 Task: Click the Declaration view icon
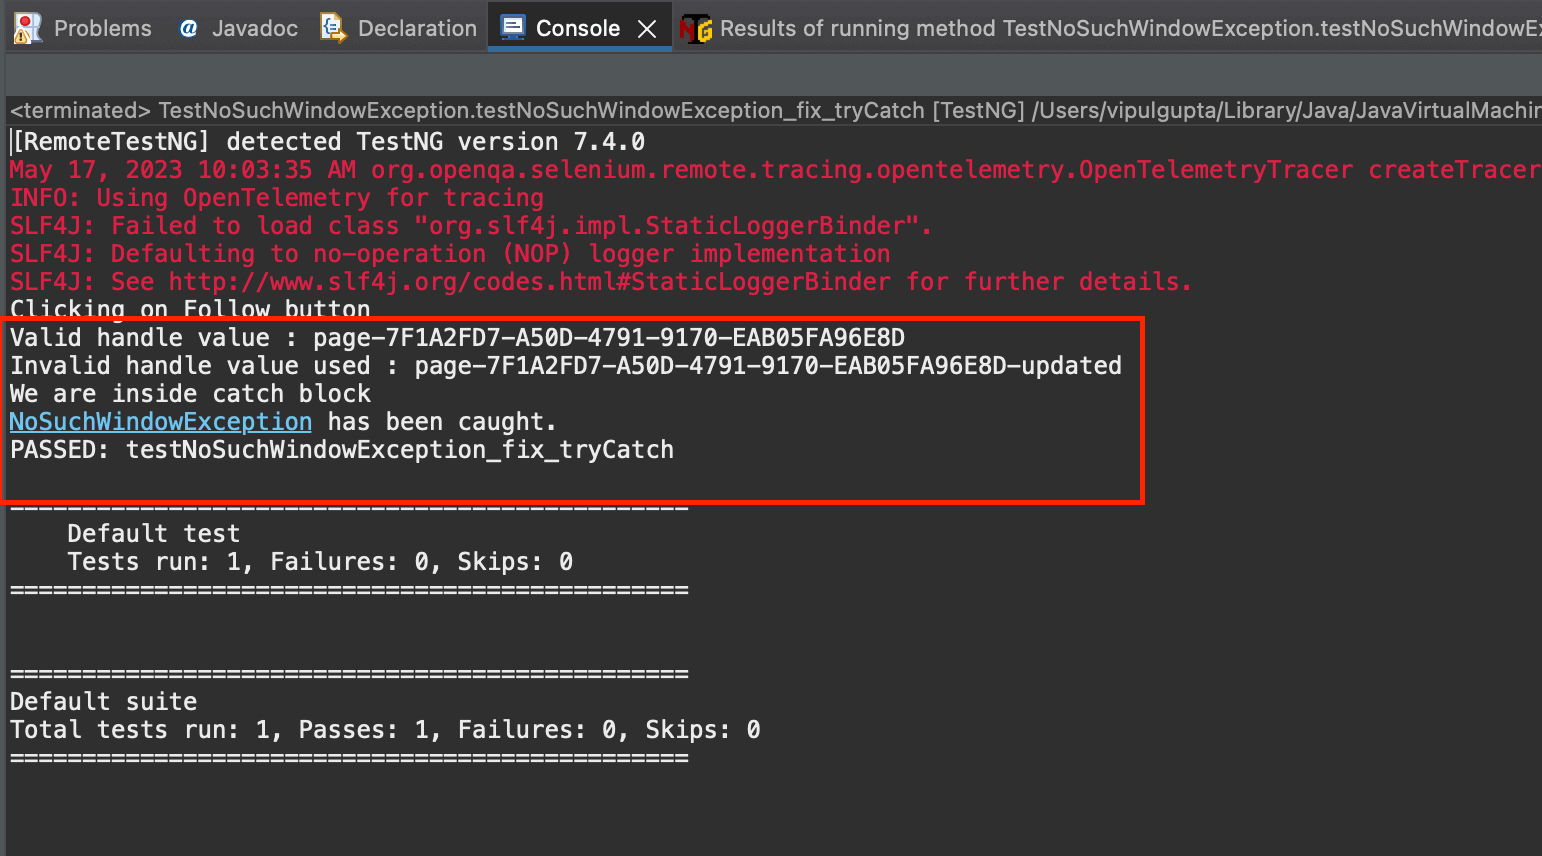pyautogui.click(x=331, y=27)
